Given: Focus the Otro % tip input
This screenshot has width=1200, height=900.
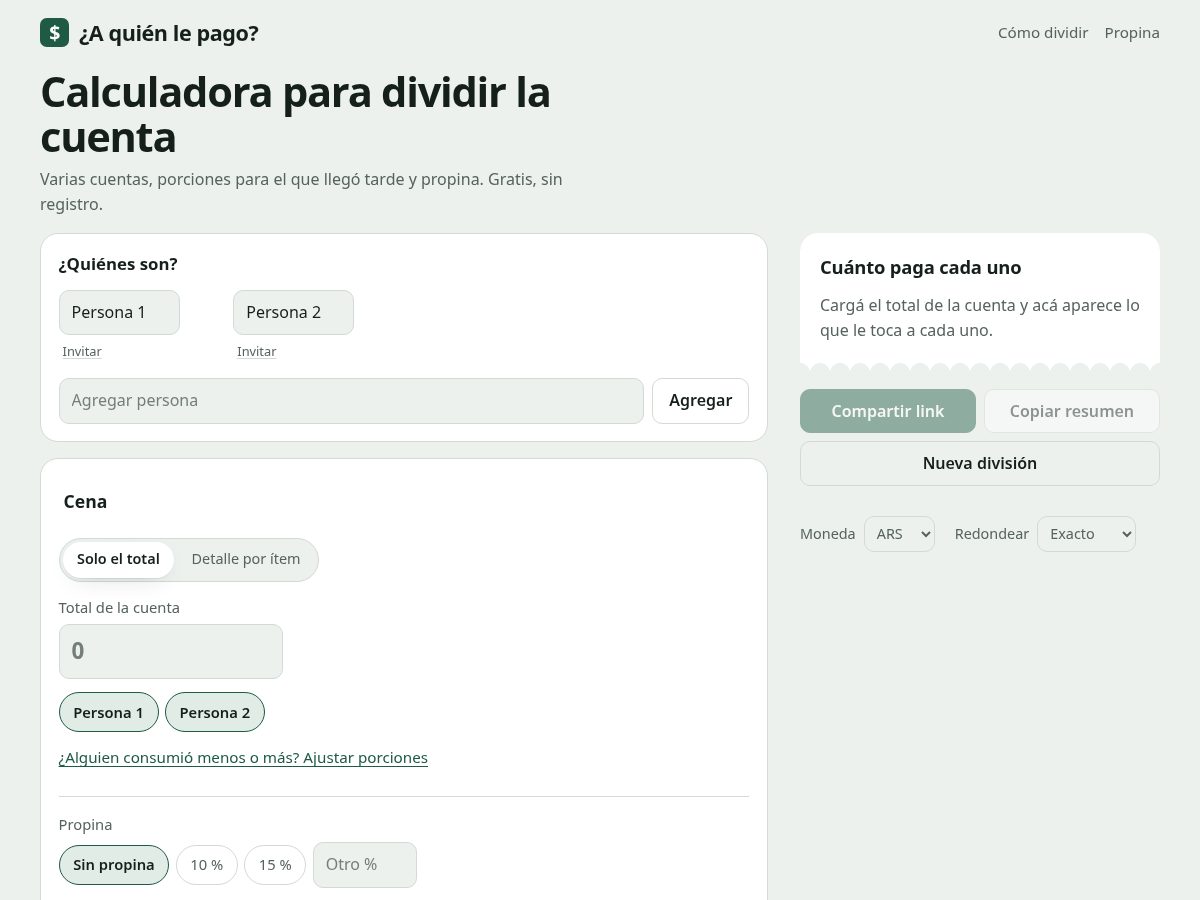Looking at the screenshot, I should [x=365, y=865].
